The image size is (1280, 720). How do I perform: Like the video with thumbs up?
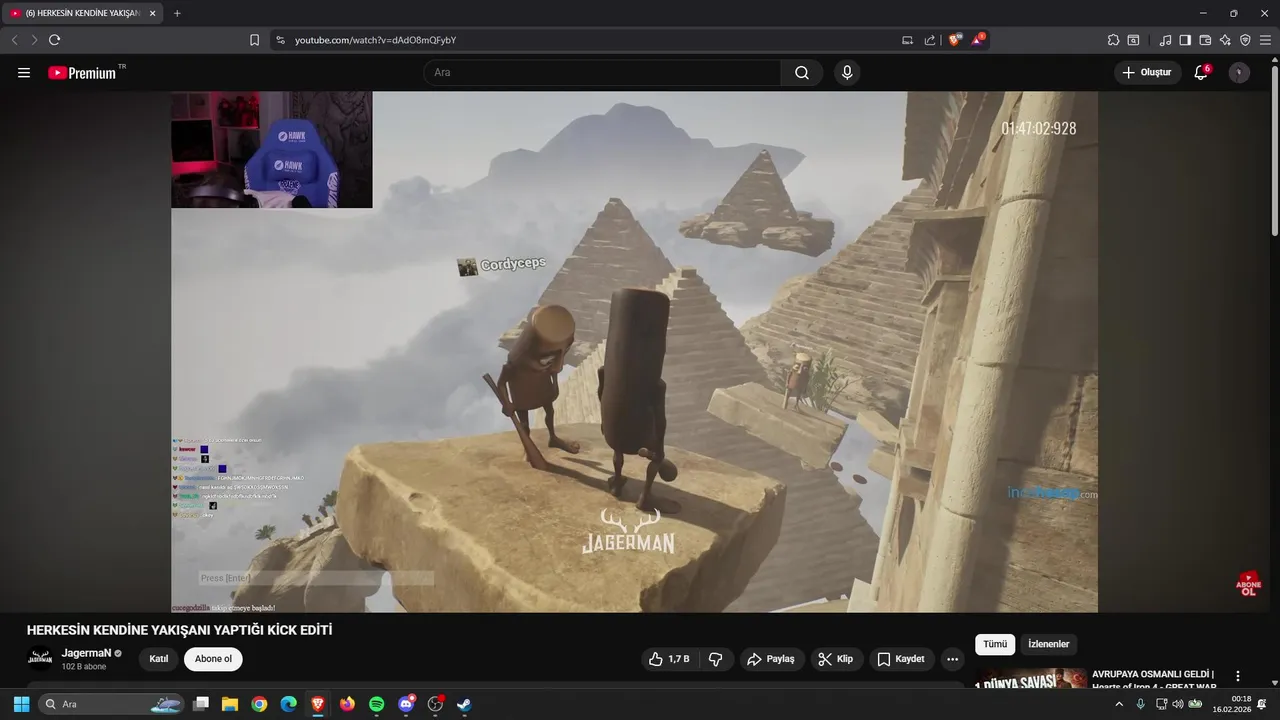click(668, 659)
